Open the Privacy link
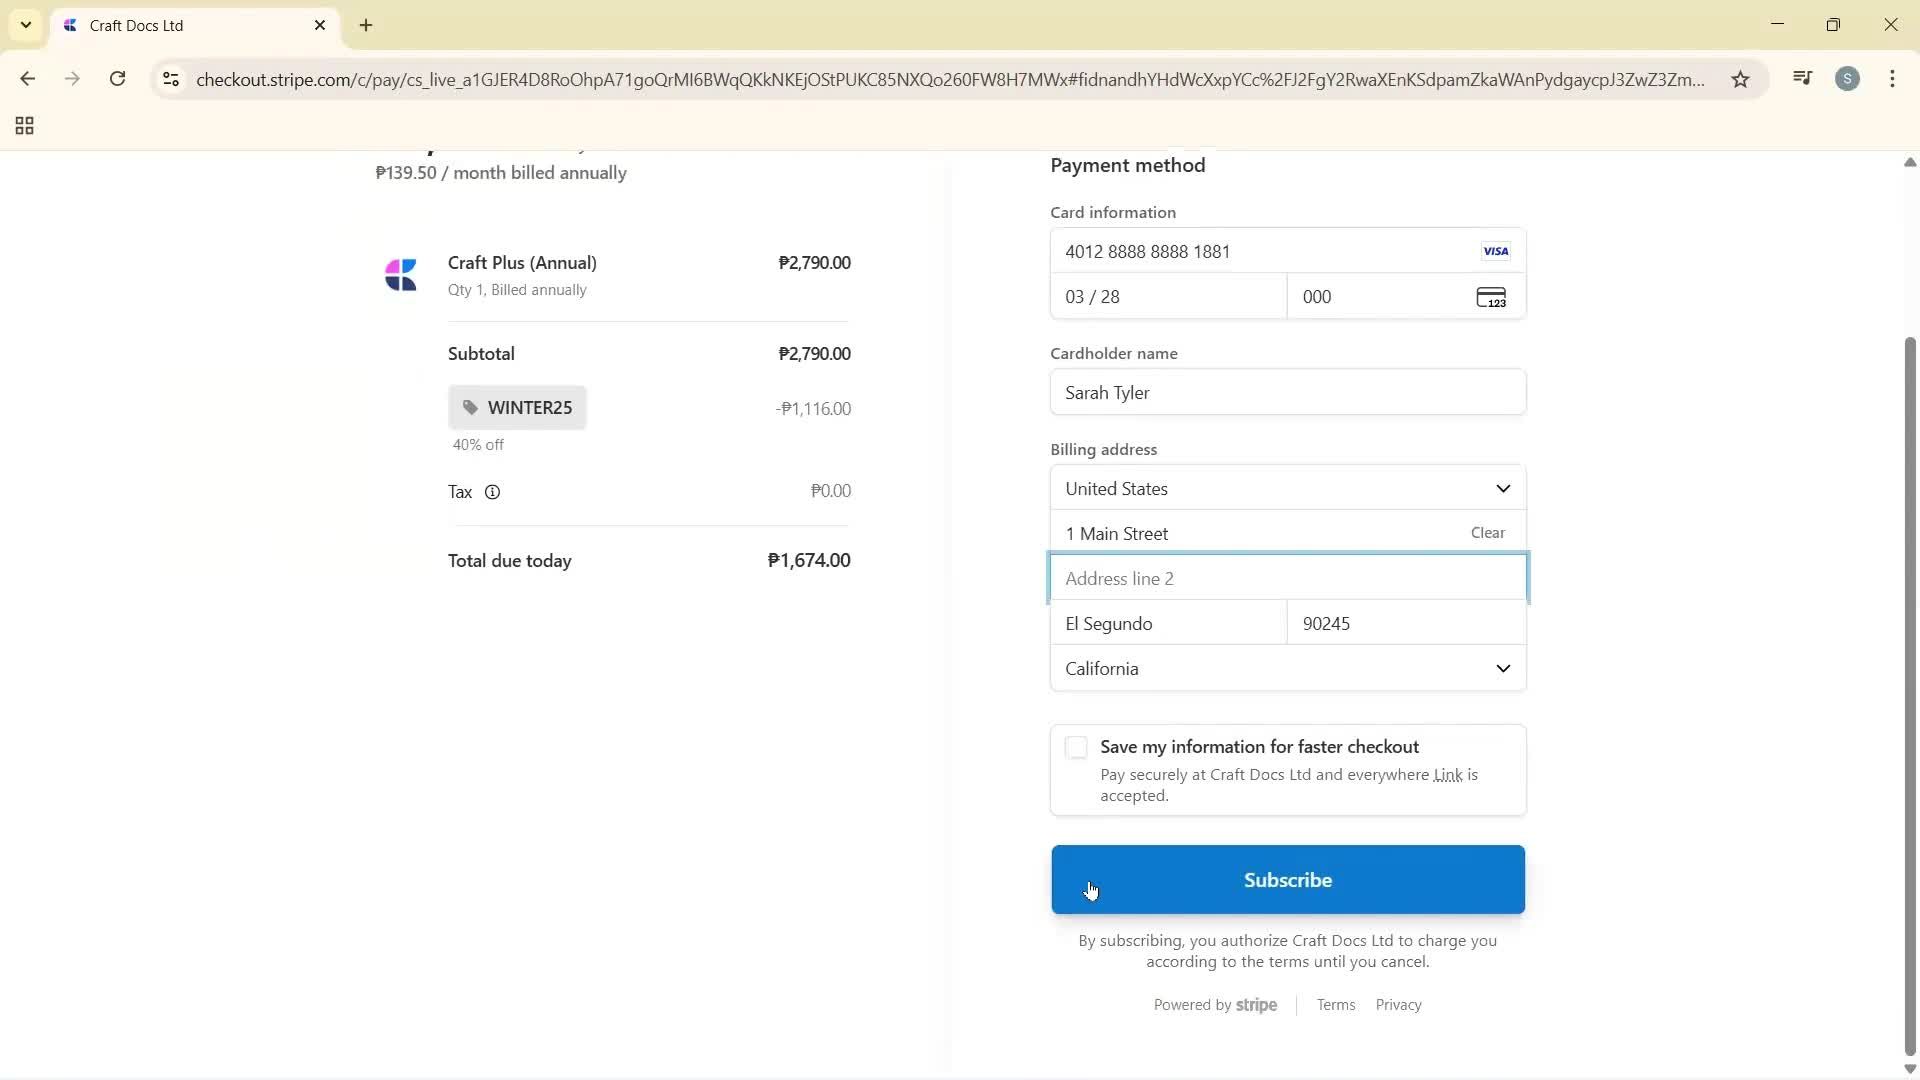Screen dimensions: 1920x1080 pyautogui.click(x=1397, y=1005)
